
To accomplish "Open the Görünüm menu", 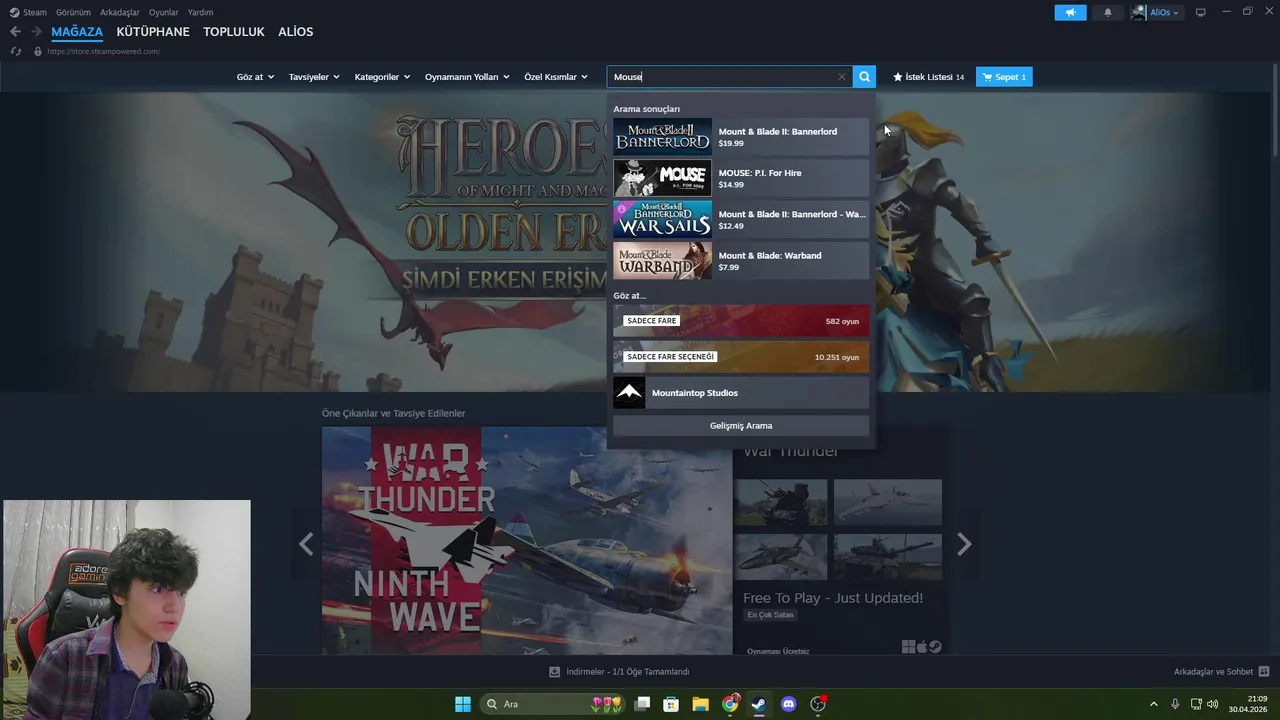I will 73,12.
